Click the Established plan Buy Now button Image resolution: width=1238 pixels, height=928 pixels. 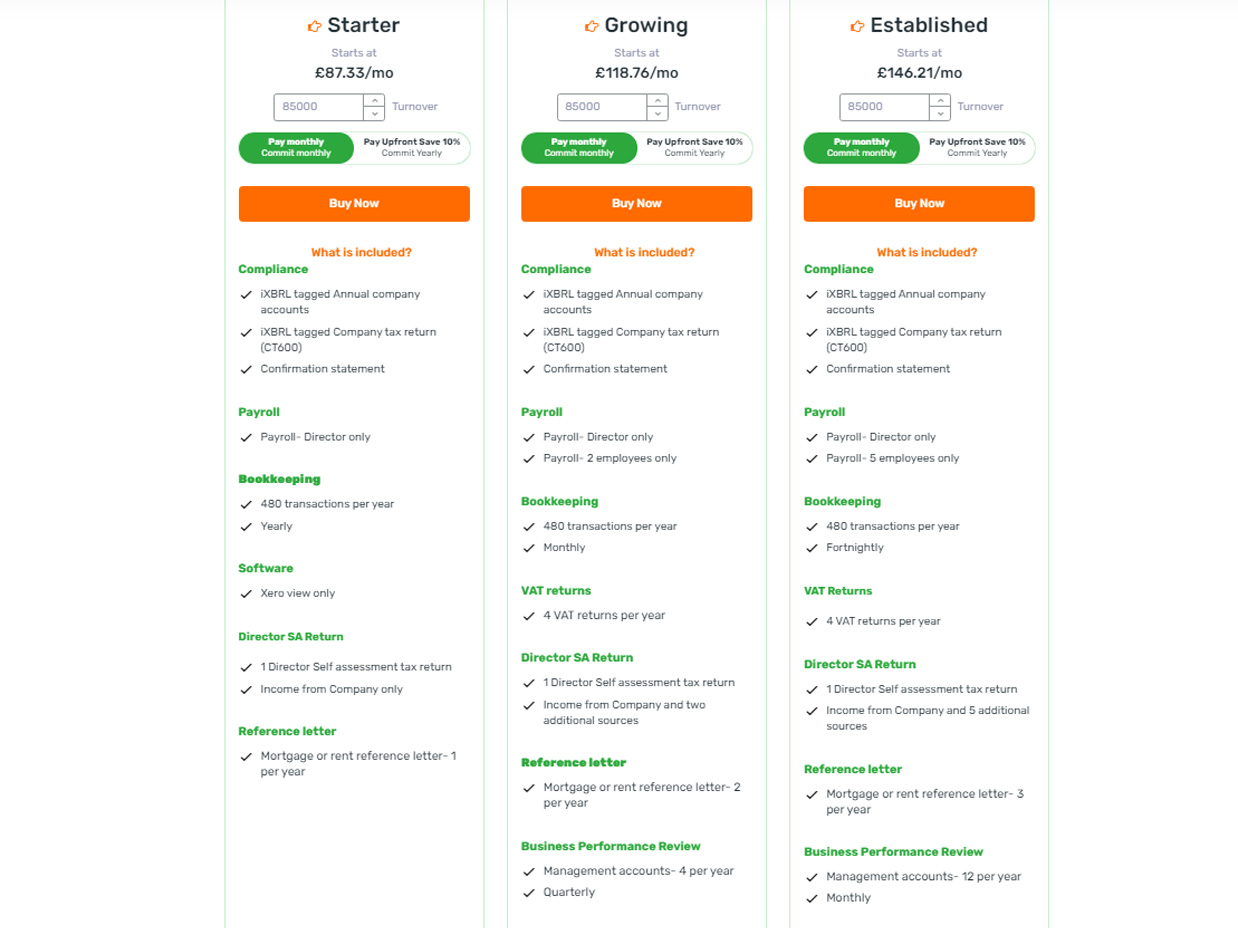point(919,203)
